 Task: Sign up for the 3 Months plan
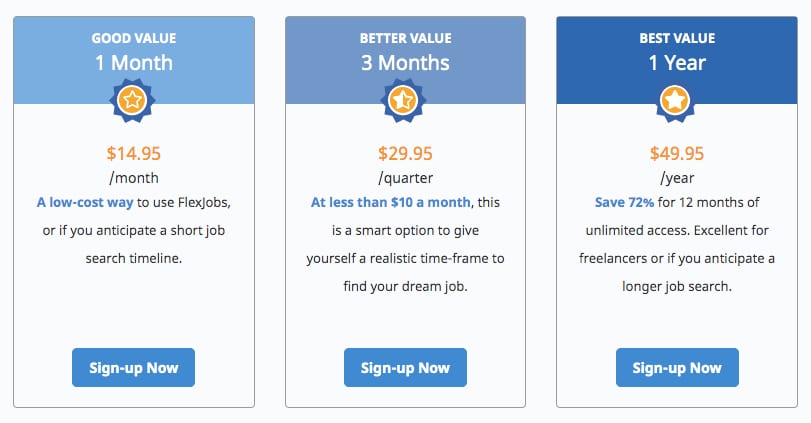click(406, 368)
